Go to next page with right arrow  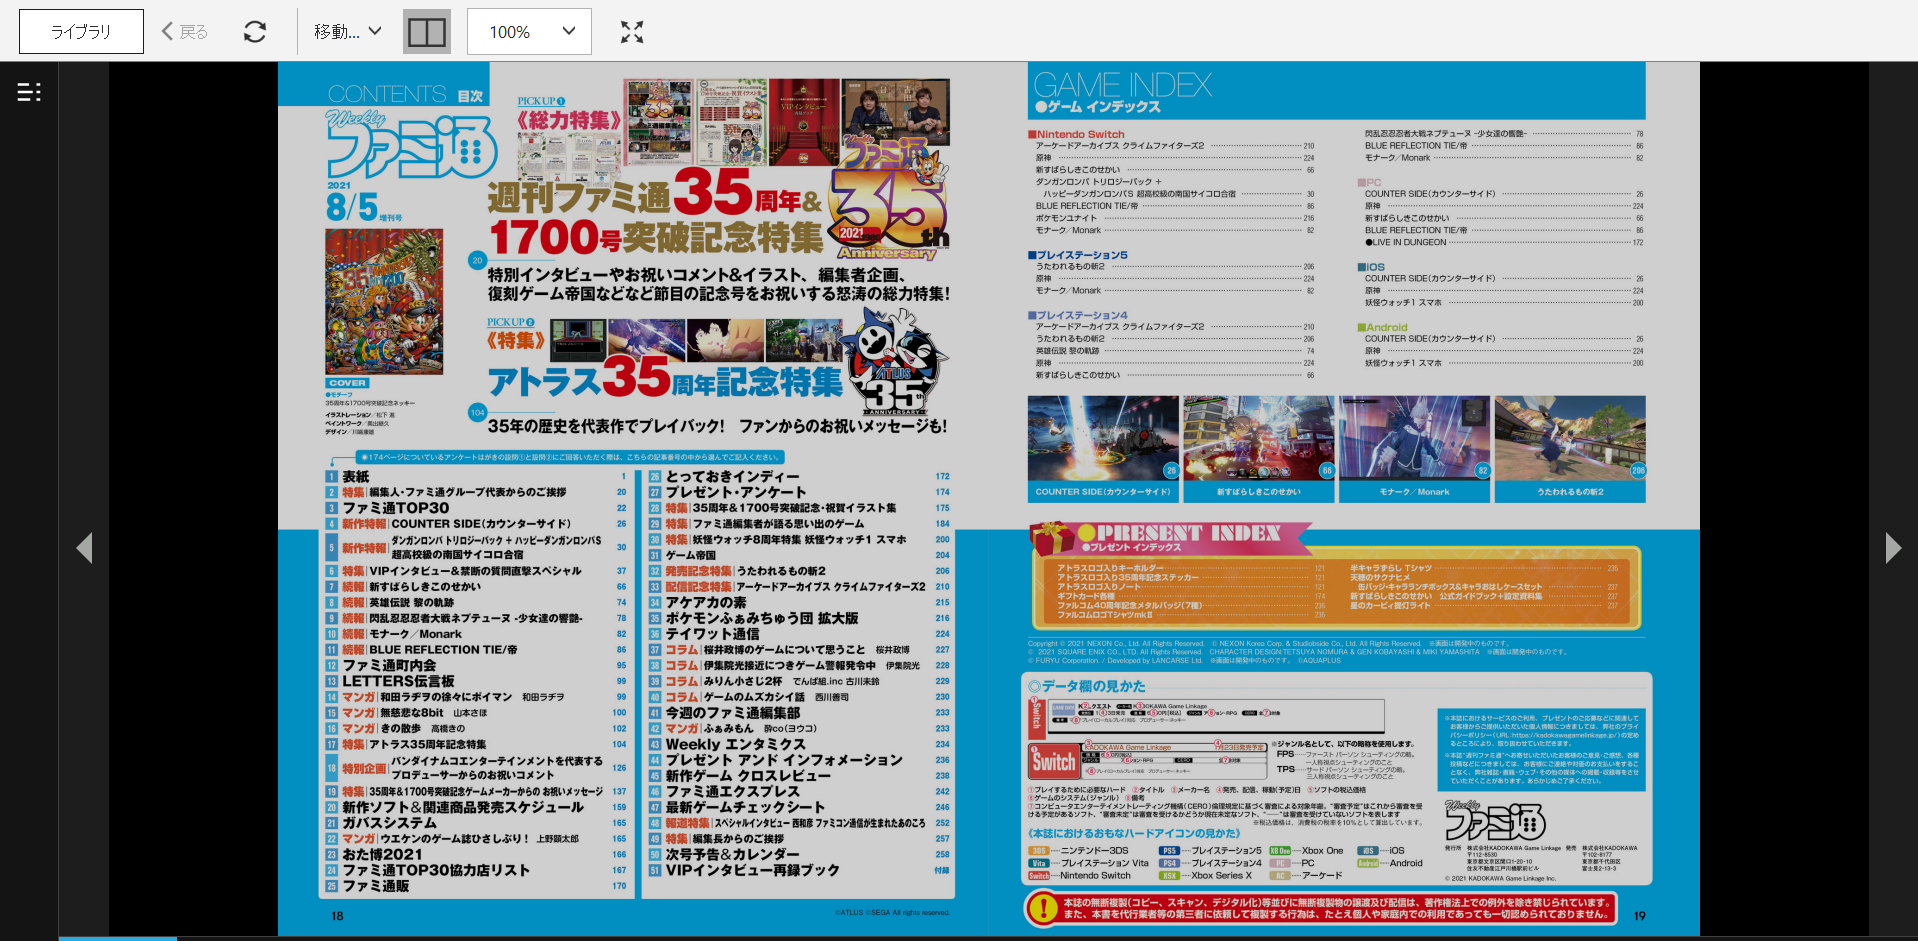tap(1892, 548)
